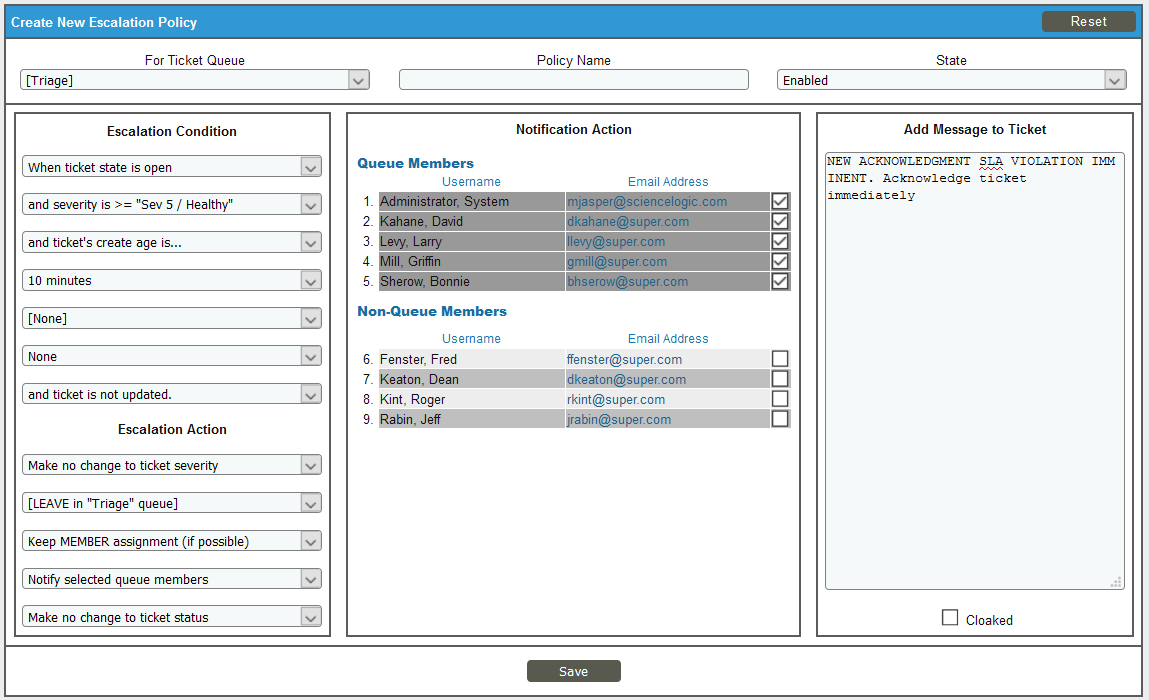The height and width of the screenshot is (700, 1149).
Task: Open the severity condition dropdown
Action: pos(172,205)
